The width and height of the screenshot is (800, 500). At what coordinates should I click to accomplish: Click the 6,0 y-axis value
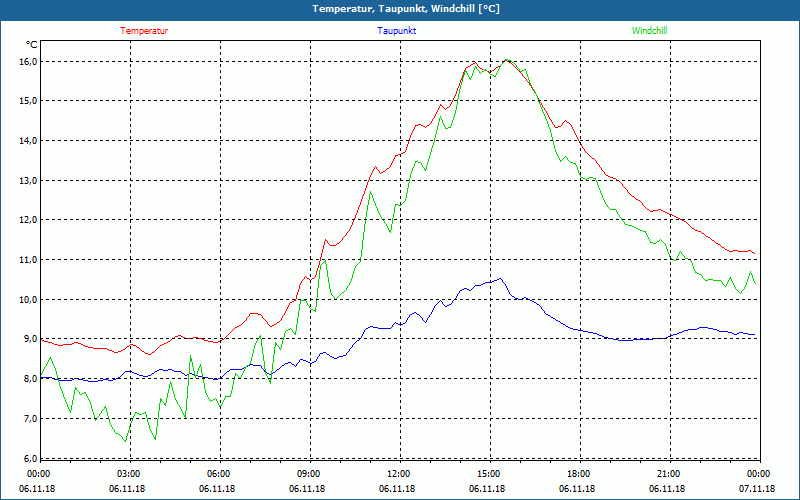(31, 458)
